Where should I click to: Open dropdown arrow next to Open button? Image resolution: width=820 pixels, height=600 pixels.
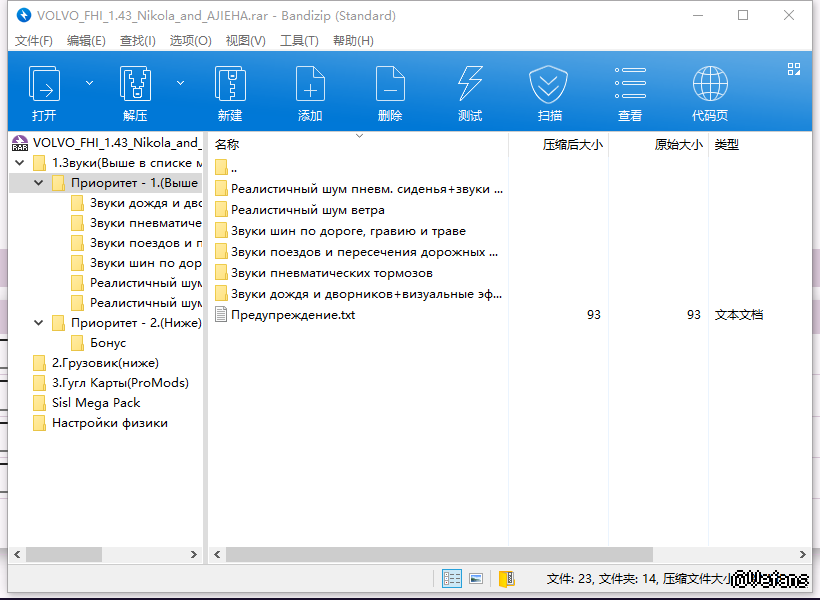89,83
